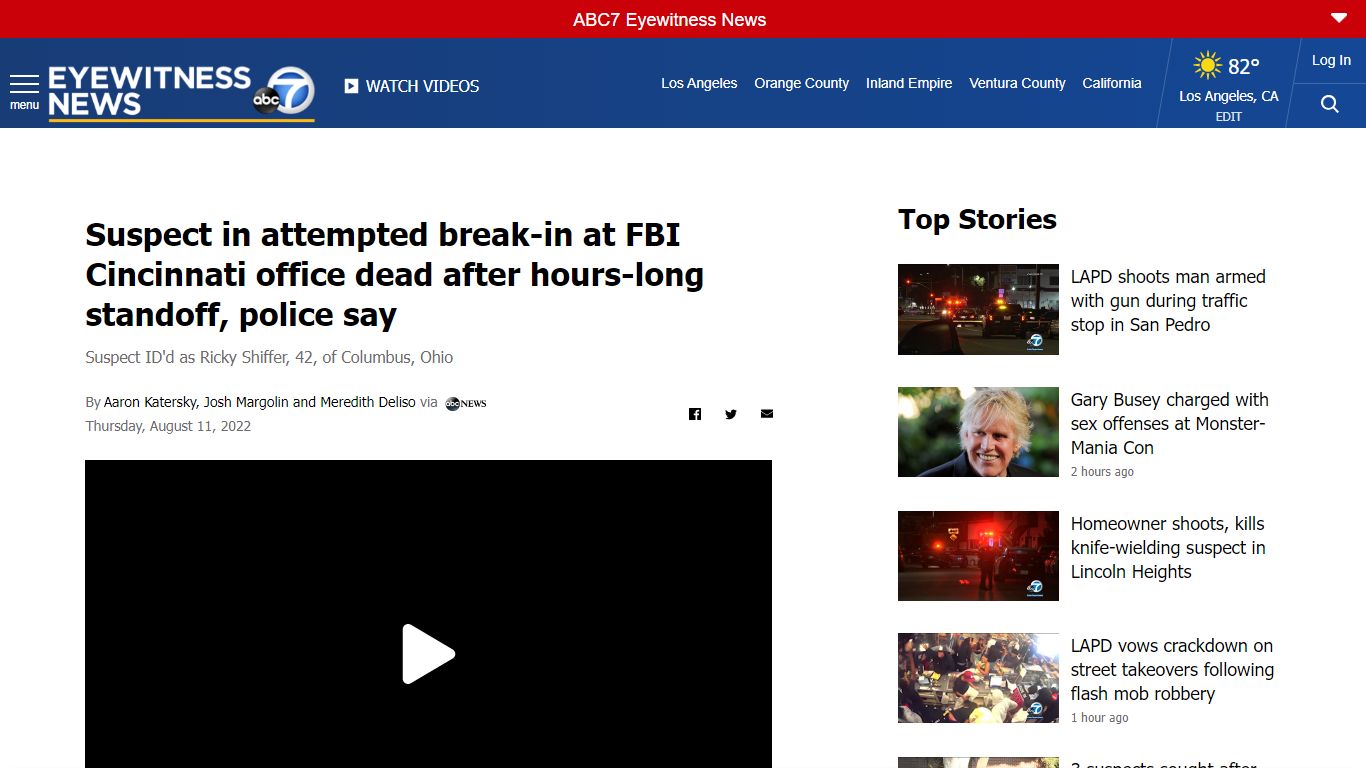Open the search magnifier icon
Screen dimensions: 1366x768
(1330, 104)
